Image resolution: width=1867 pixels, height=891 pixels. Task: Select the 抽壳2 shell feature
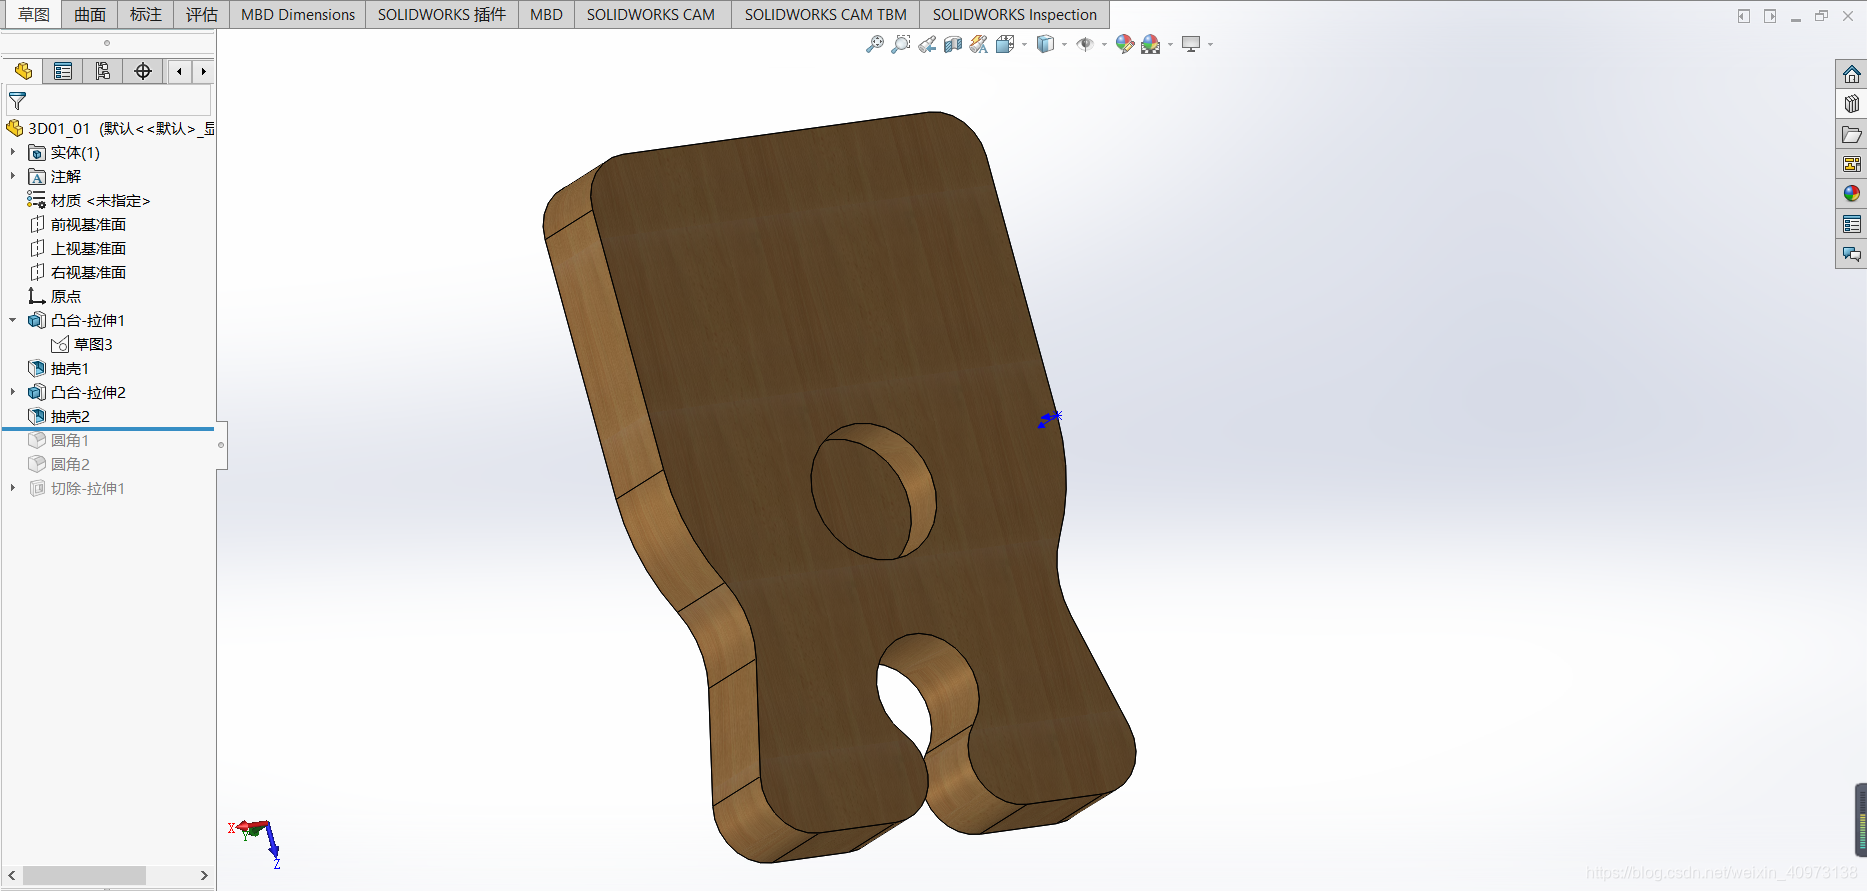[59, 416]
